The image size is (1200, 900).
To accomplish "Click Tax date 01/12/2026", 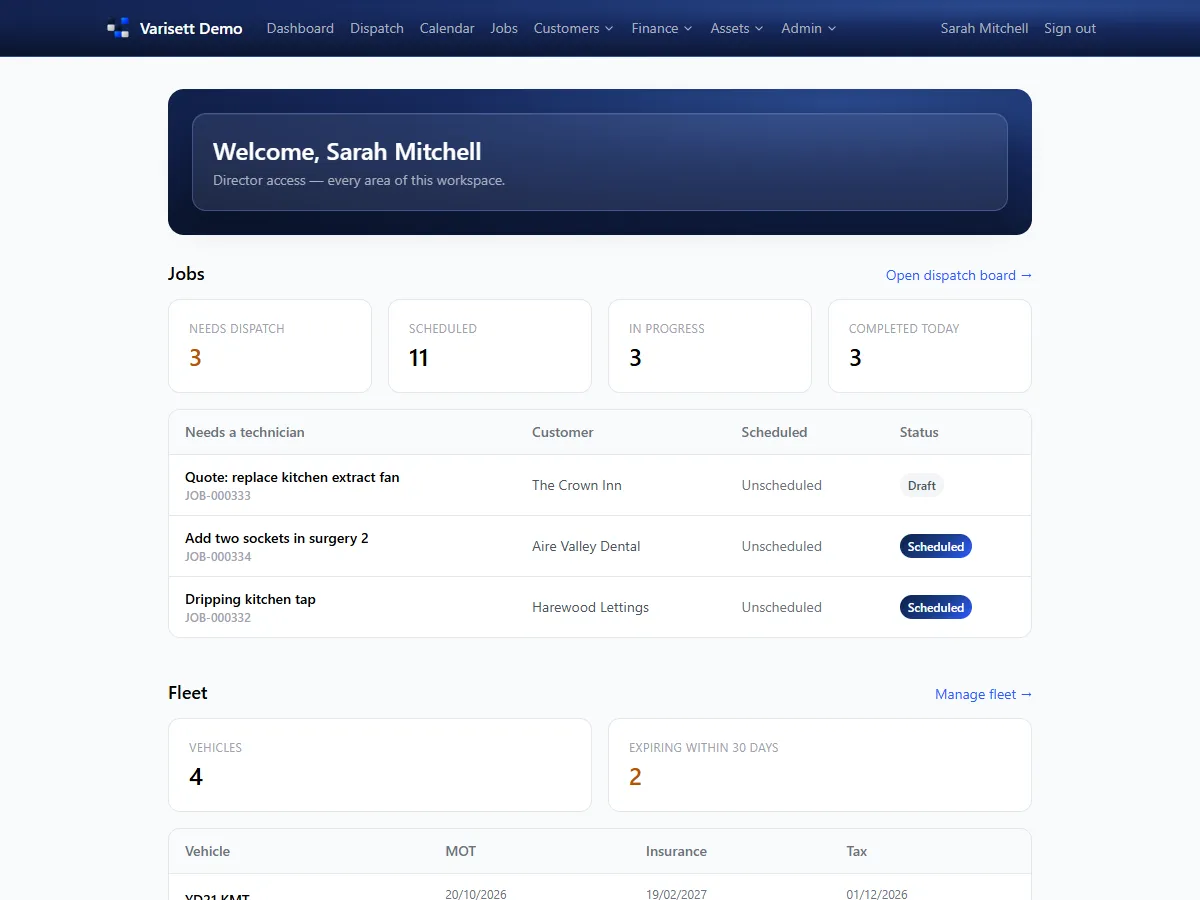I will tap(877, 894).
